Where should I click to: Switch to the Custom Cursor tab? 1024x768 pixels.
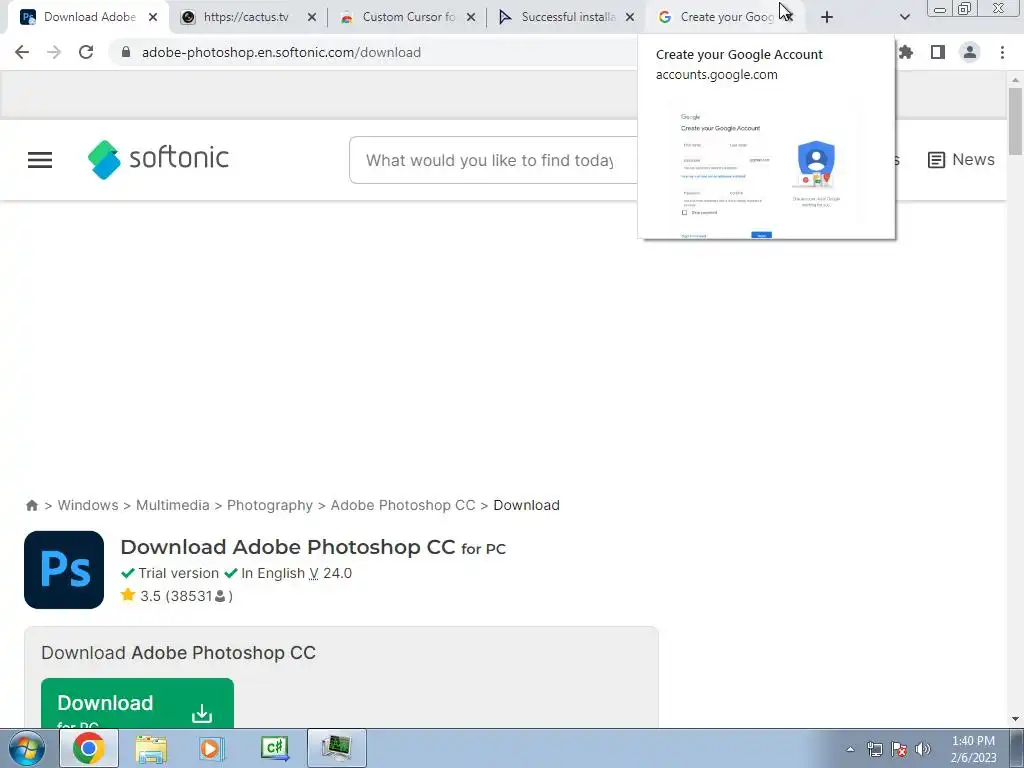tap(408, 17)
